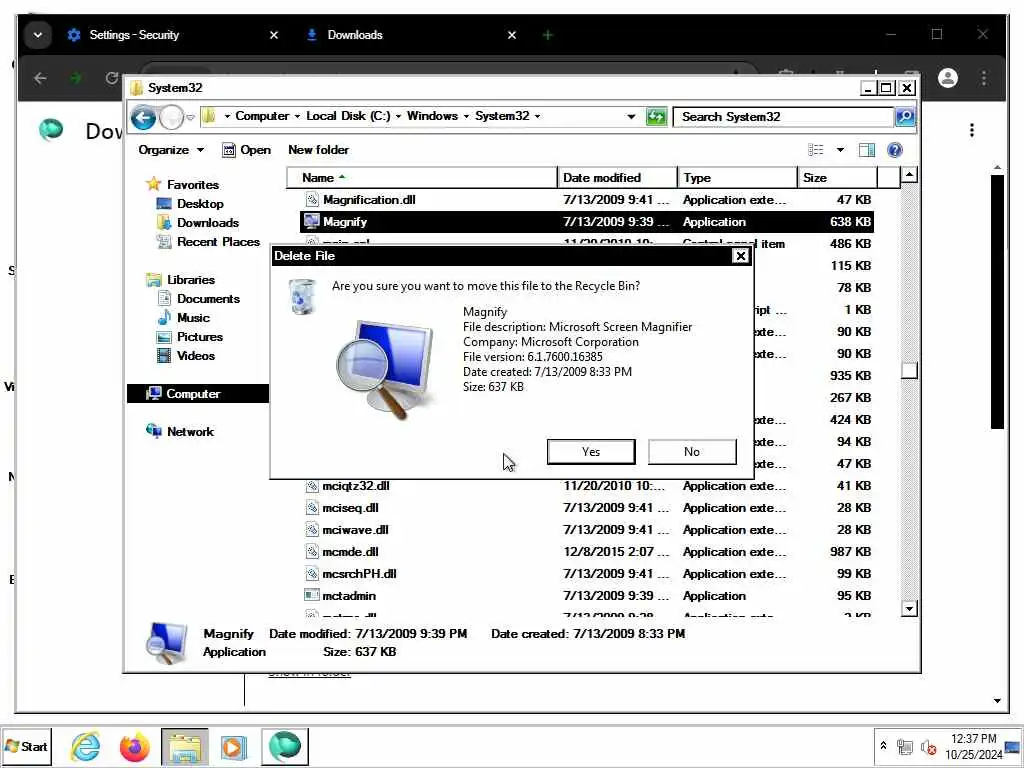Change the view icon in Explorer
1024x768 pixels.
816,150
